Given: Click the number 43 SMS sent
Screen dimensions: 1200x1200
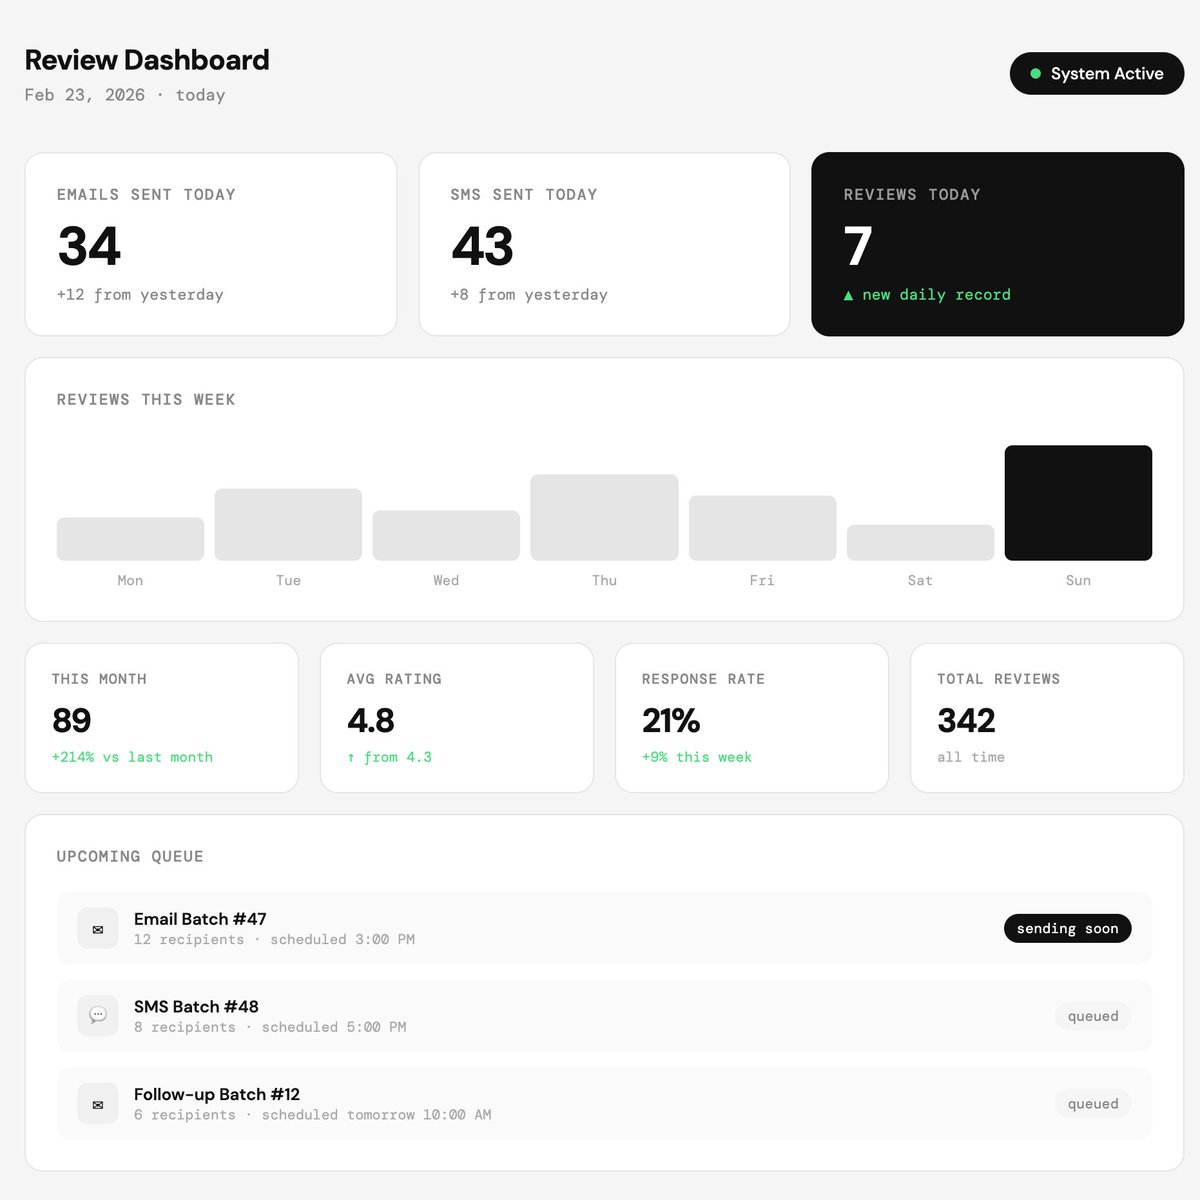Looking at the screenshot, I should click(x=482, y=246).
